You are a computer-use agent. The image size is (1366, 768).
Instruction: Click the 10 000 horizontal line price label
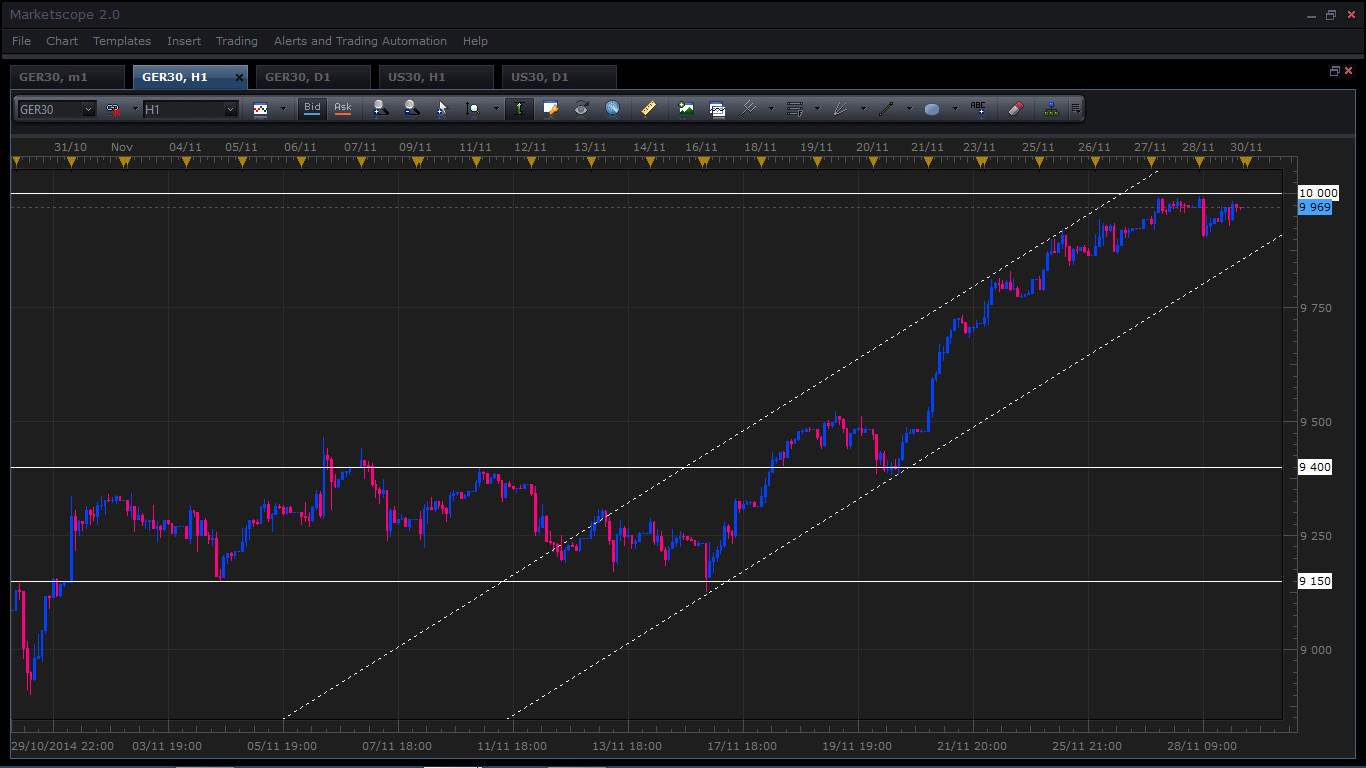pos(1317,193)
